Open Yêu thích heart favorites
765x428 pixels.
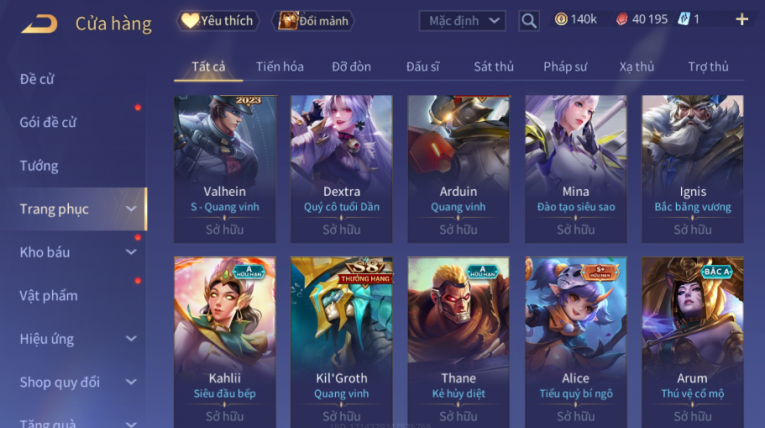coord(217,20)
